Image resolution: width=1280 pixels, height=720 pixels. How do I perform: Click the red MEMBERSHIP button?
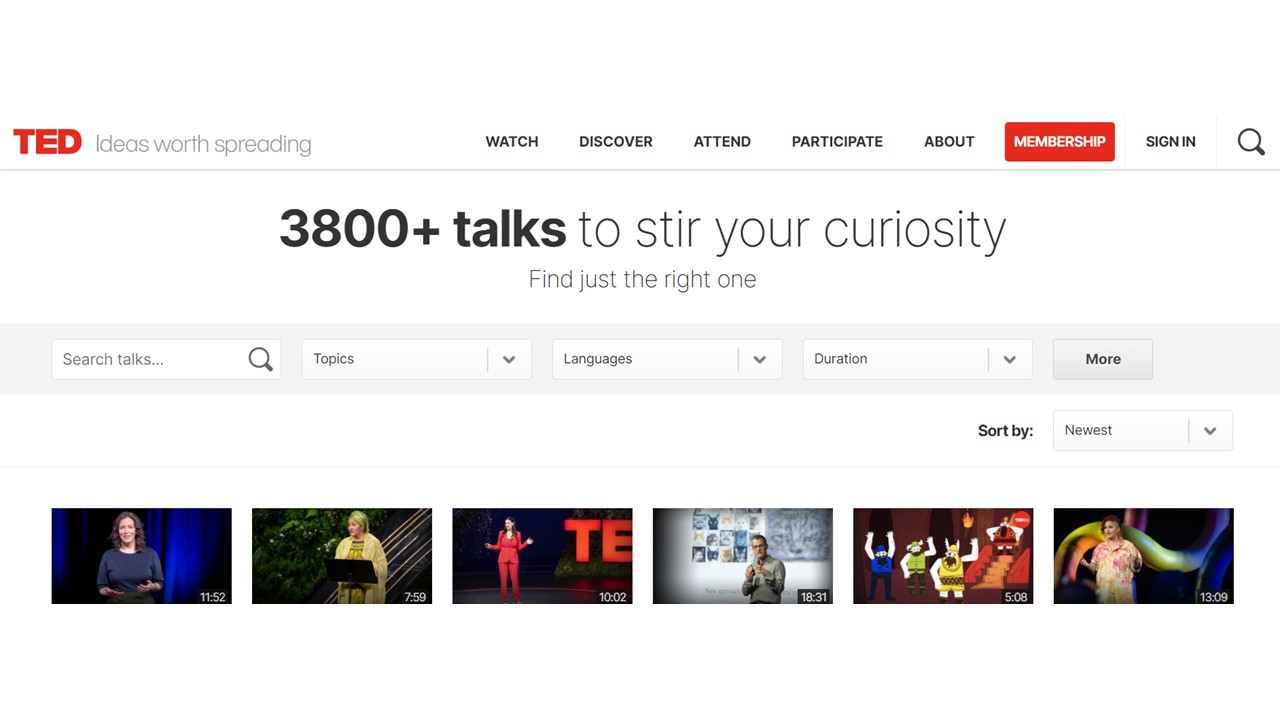(1059, 142)
